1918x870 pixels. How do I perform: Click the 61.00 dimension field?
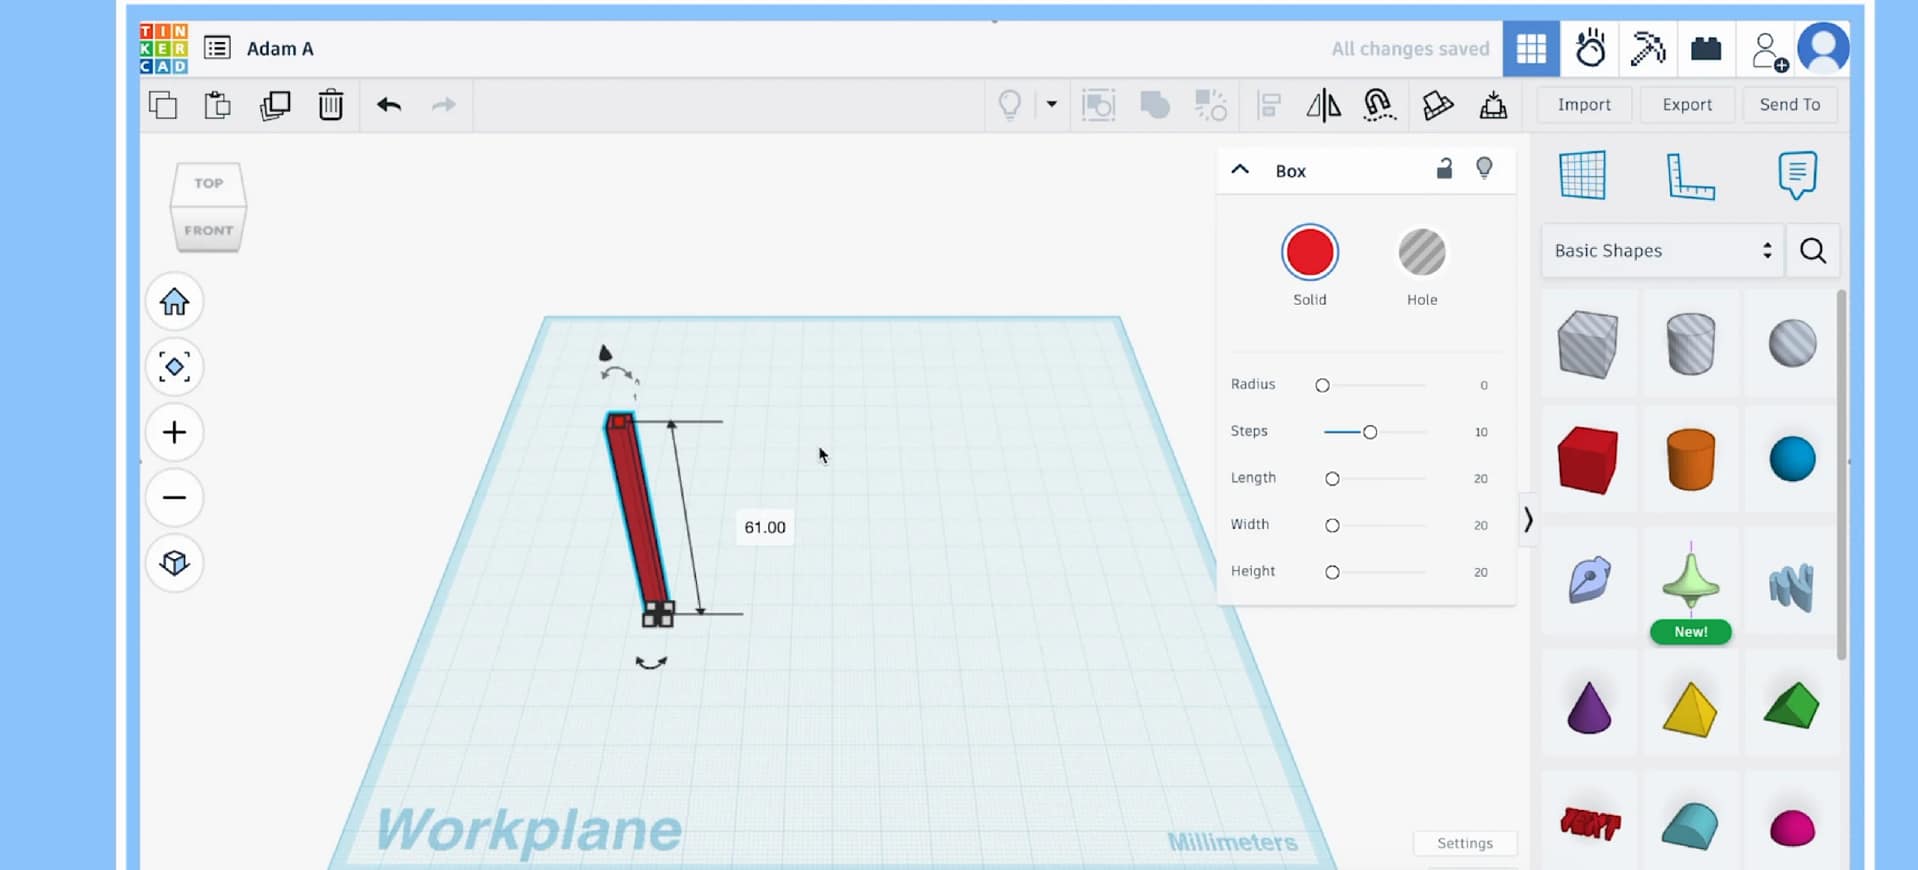coord(765,527)
